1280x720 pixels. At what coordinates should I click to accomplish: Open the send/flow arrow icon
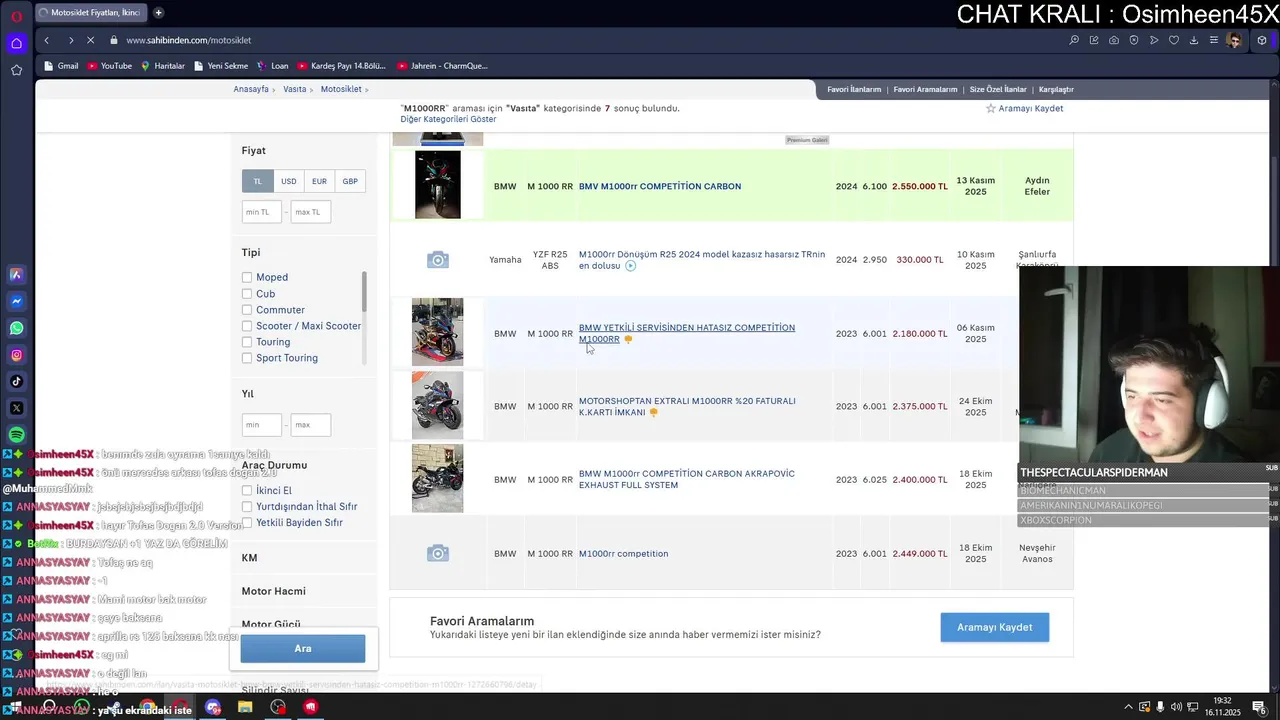click(1154, 40)
